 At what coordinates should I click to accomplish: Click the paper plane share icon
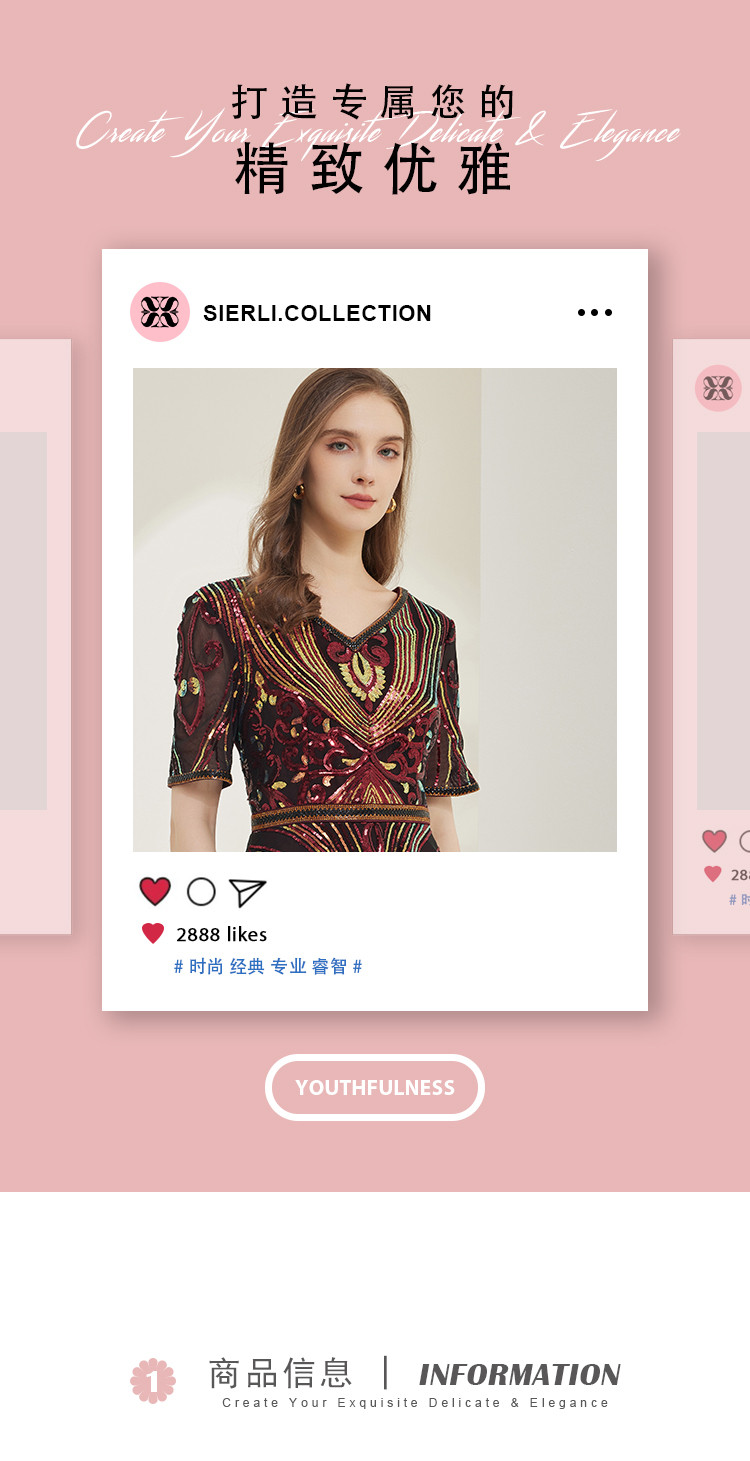(x=247, y=892)
